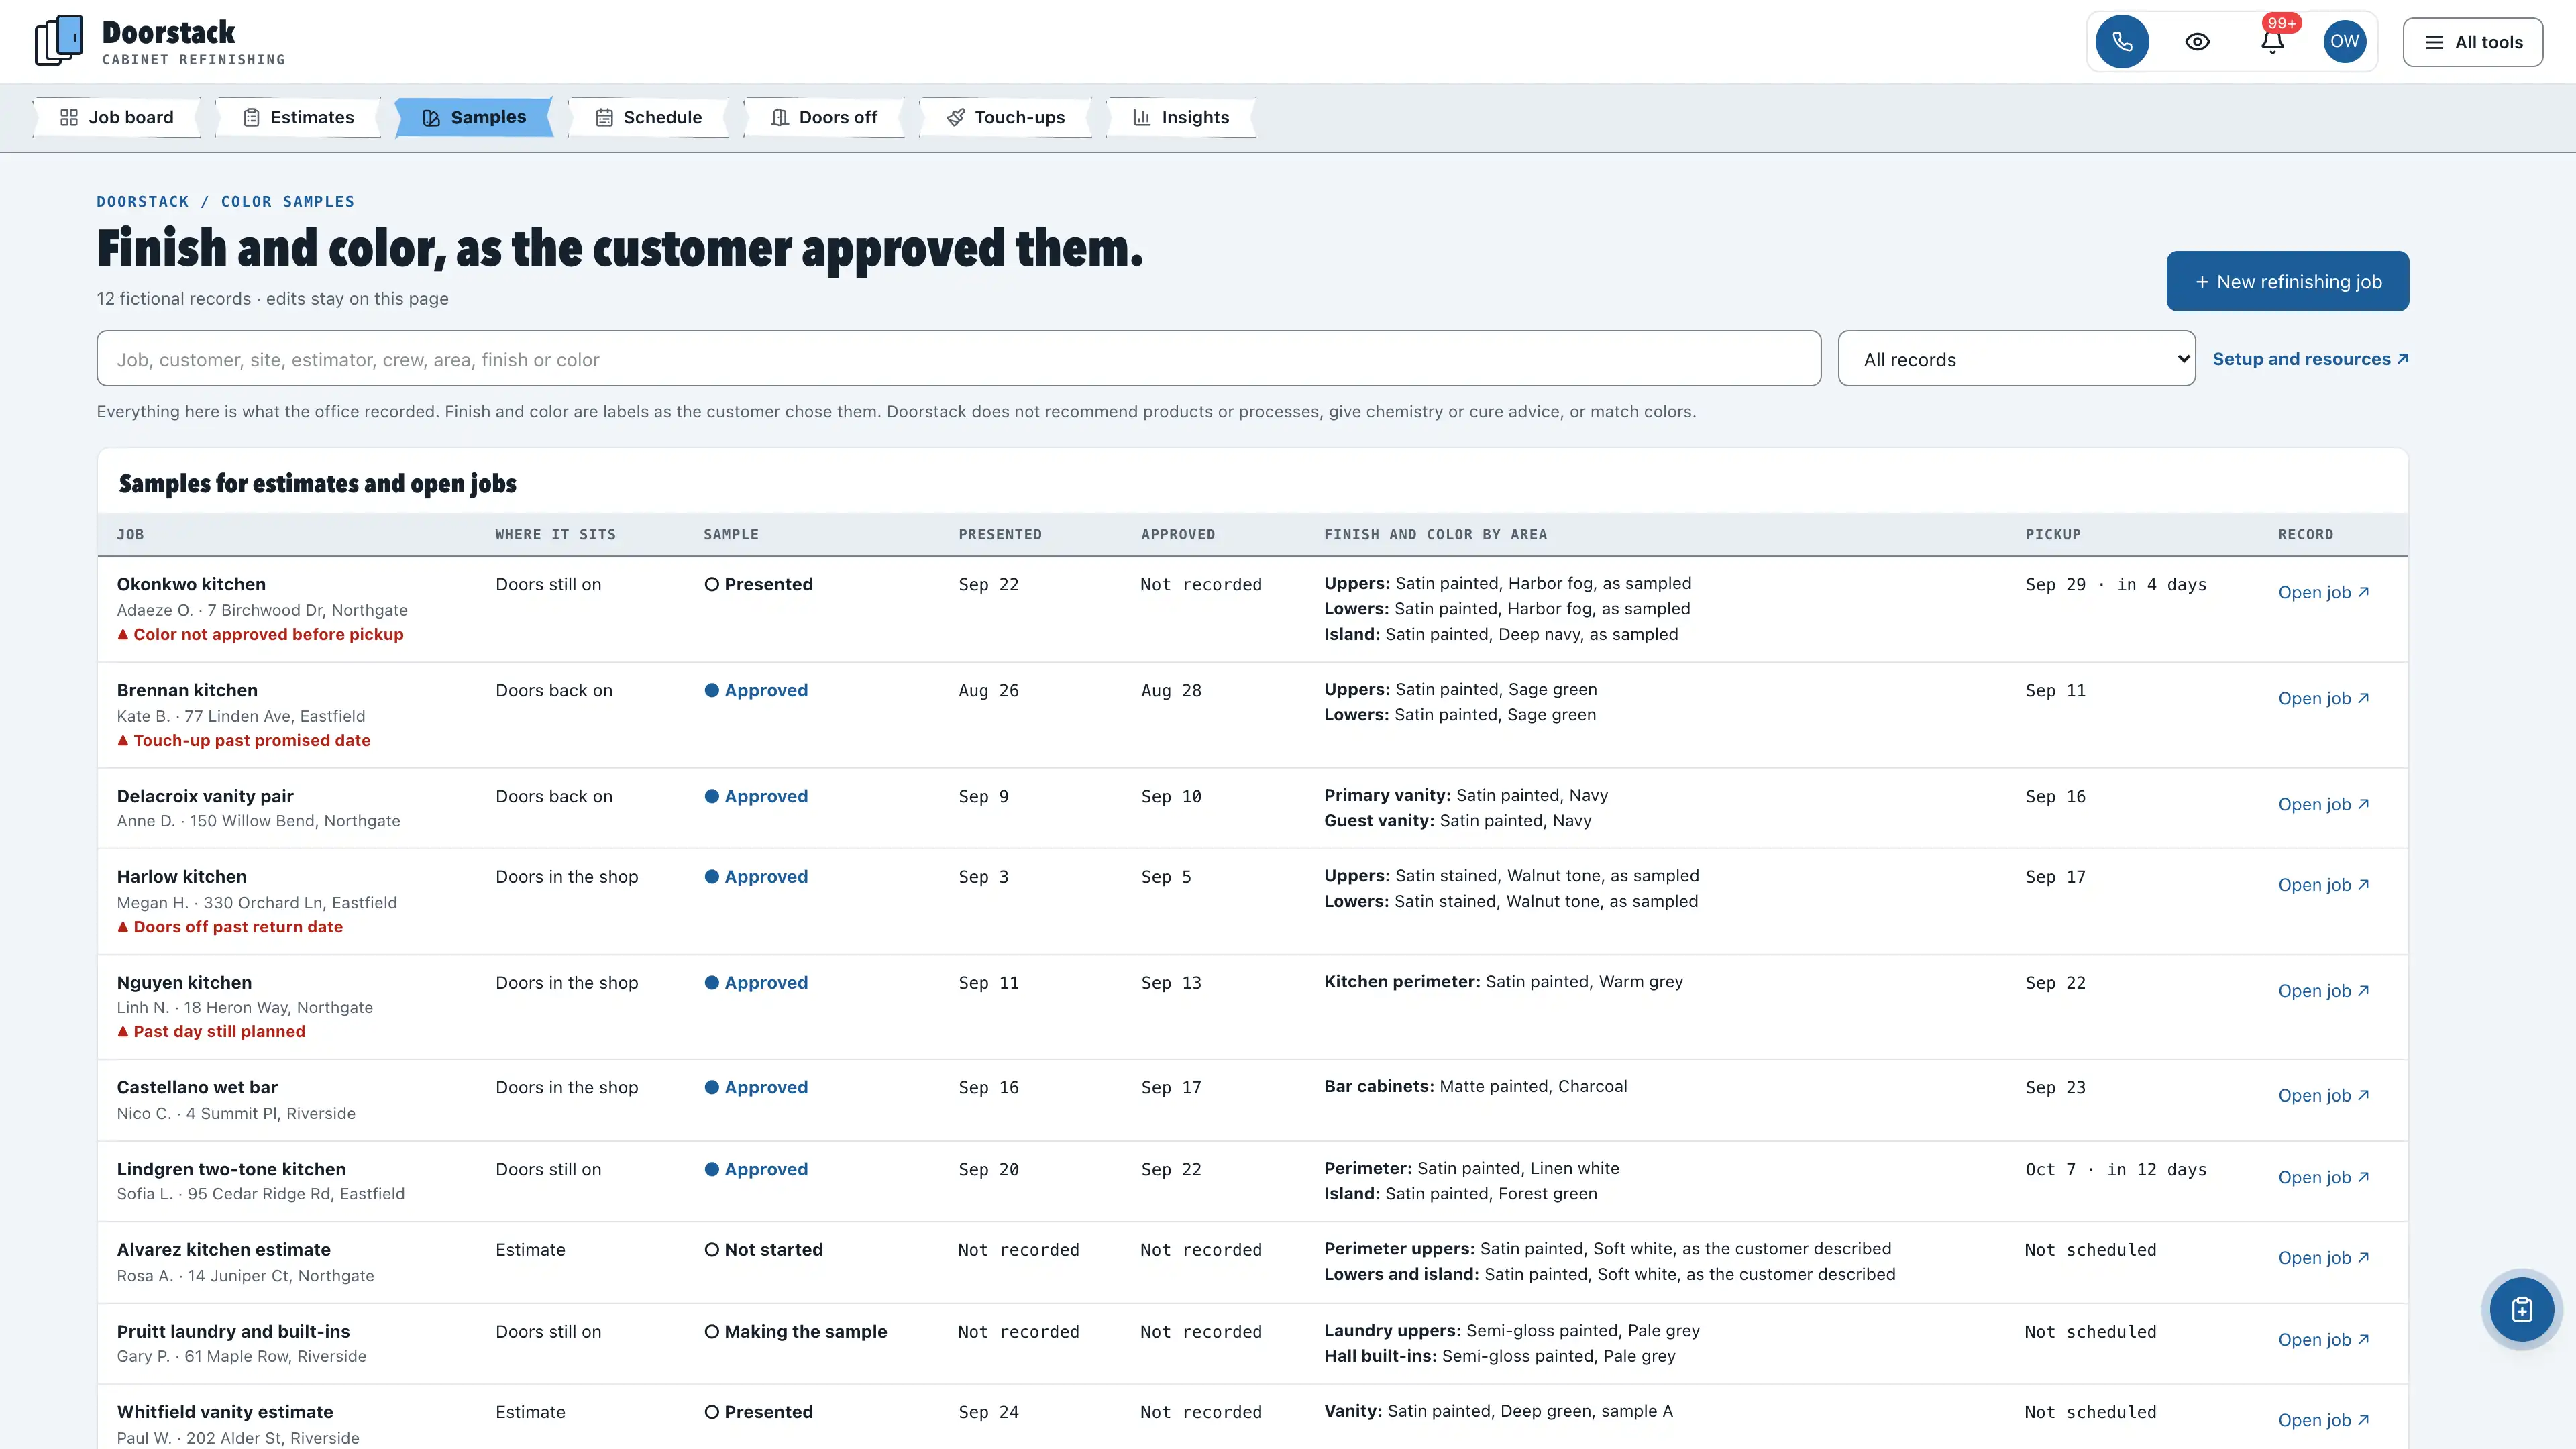Open job for Castellano wet bar
This screenshot has height=1449, width=2576.
[x=2323, y=1095]
